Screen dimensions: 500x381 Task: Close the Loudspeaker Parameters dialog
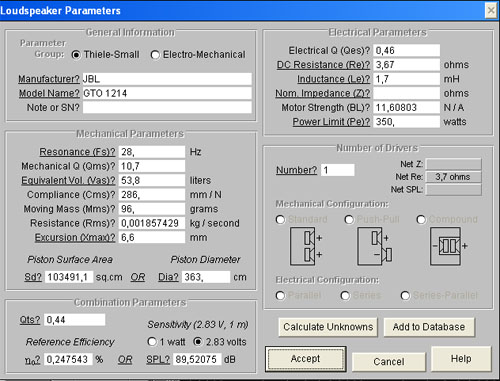coord(491,11)
